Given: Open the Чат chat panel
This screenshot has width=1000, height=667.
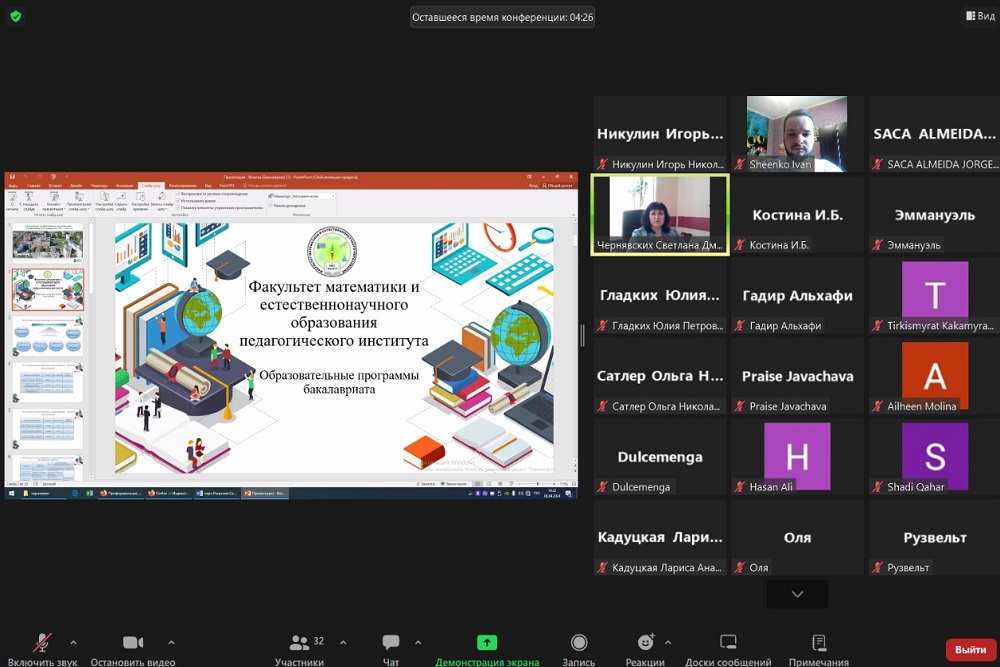Looking at the screenshot, I should tap(391, 643).
